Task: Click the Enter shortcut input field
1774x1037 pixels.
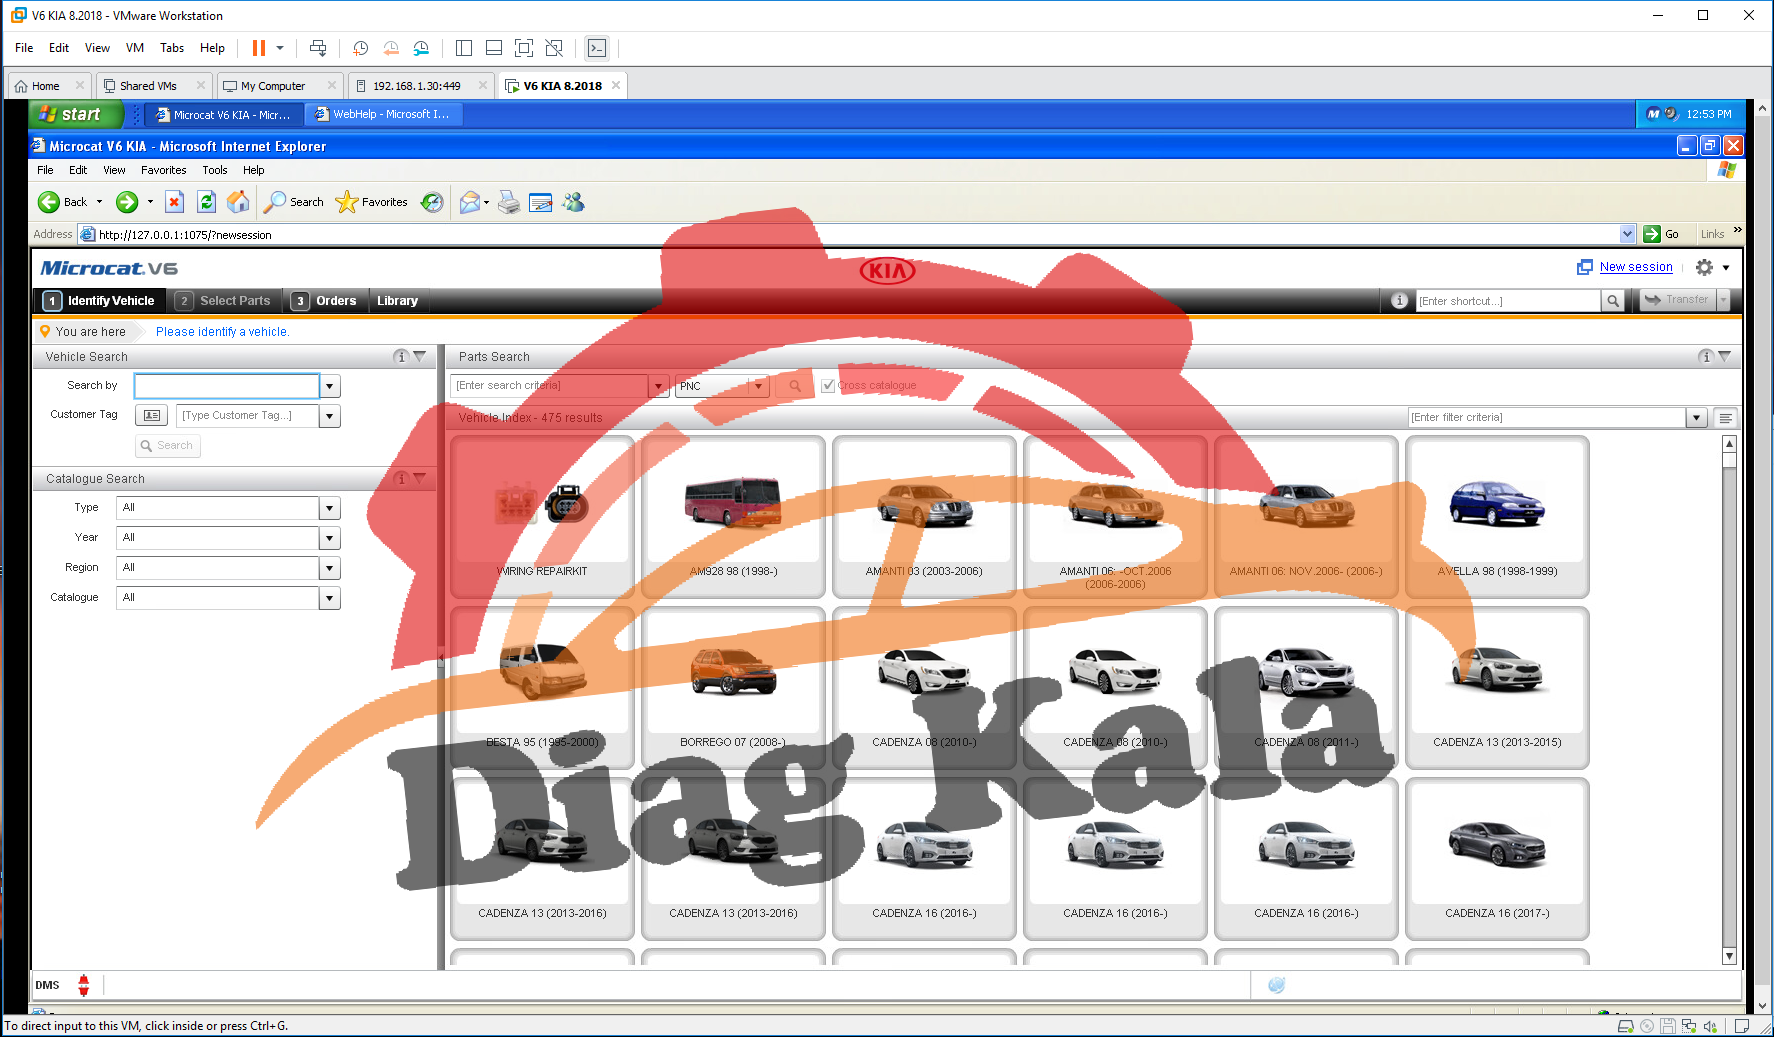Action: tap(1508, 300)
